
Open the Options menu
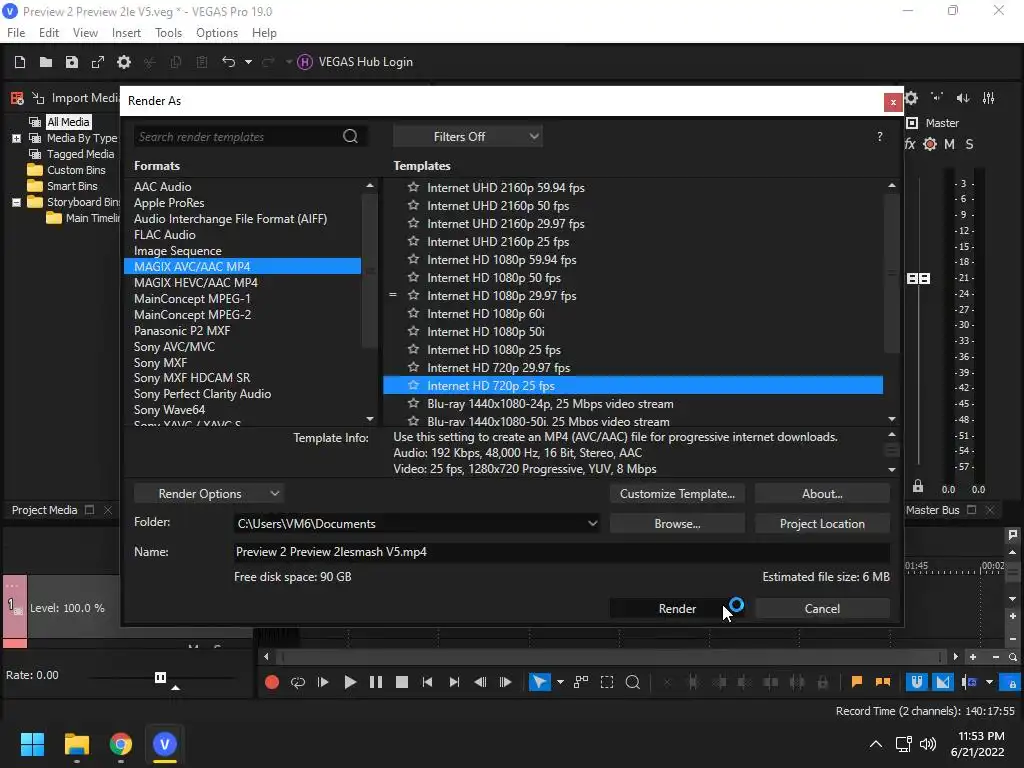tap(217, 33)
